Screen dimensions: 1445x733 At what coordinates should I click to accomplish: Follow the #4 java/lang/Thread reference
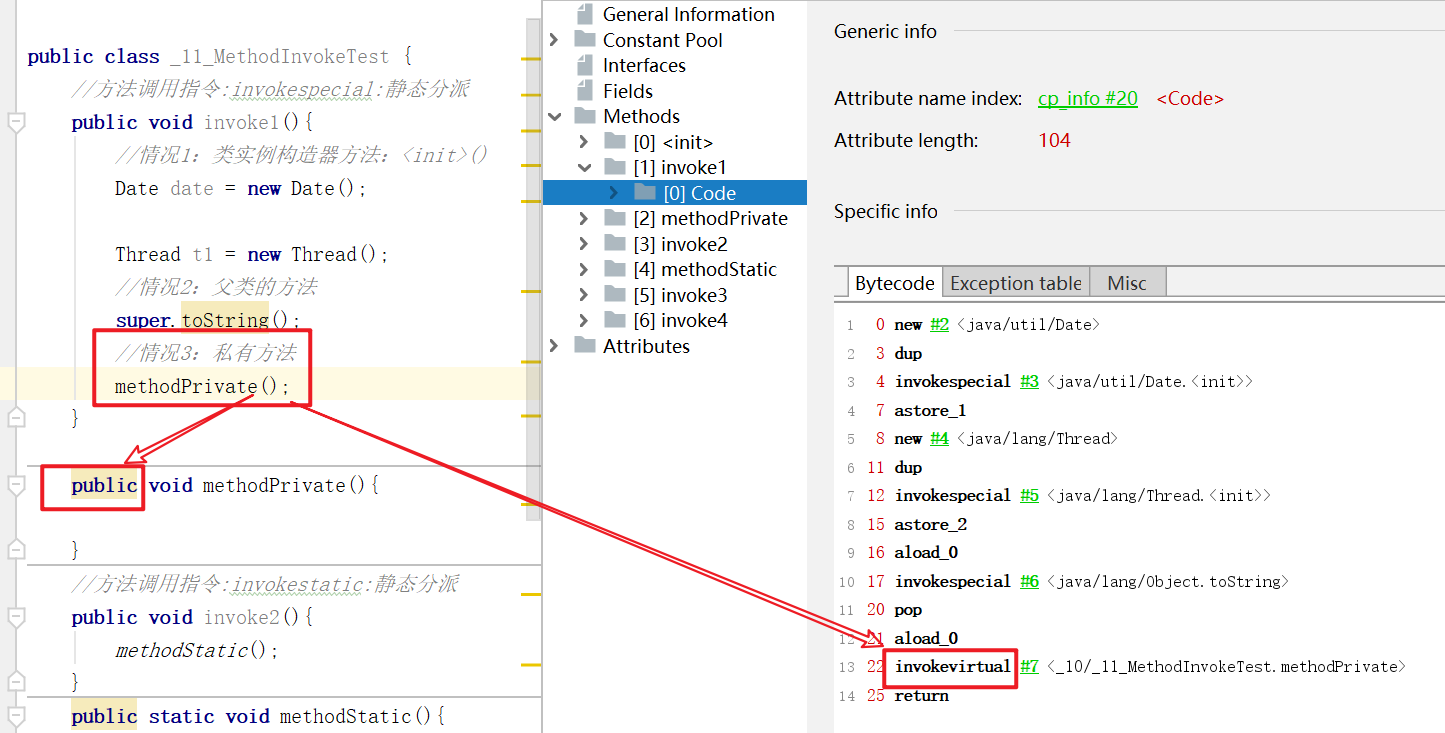point(940,439)
